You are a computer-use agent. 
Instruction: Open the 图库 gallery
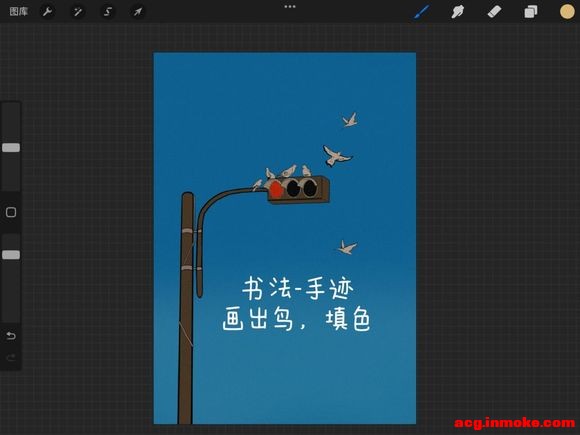coord(18,11)
